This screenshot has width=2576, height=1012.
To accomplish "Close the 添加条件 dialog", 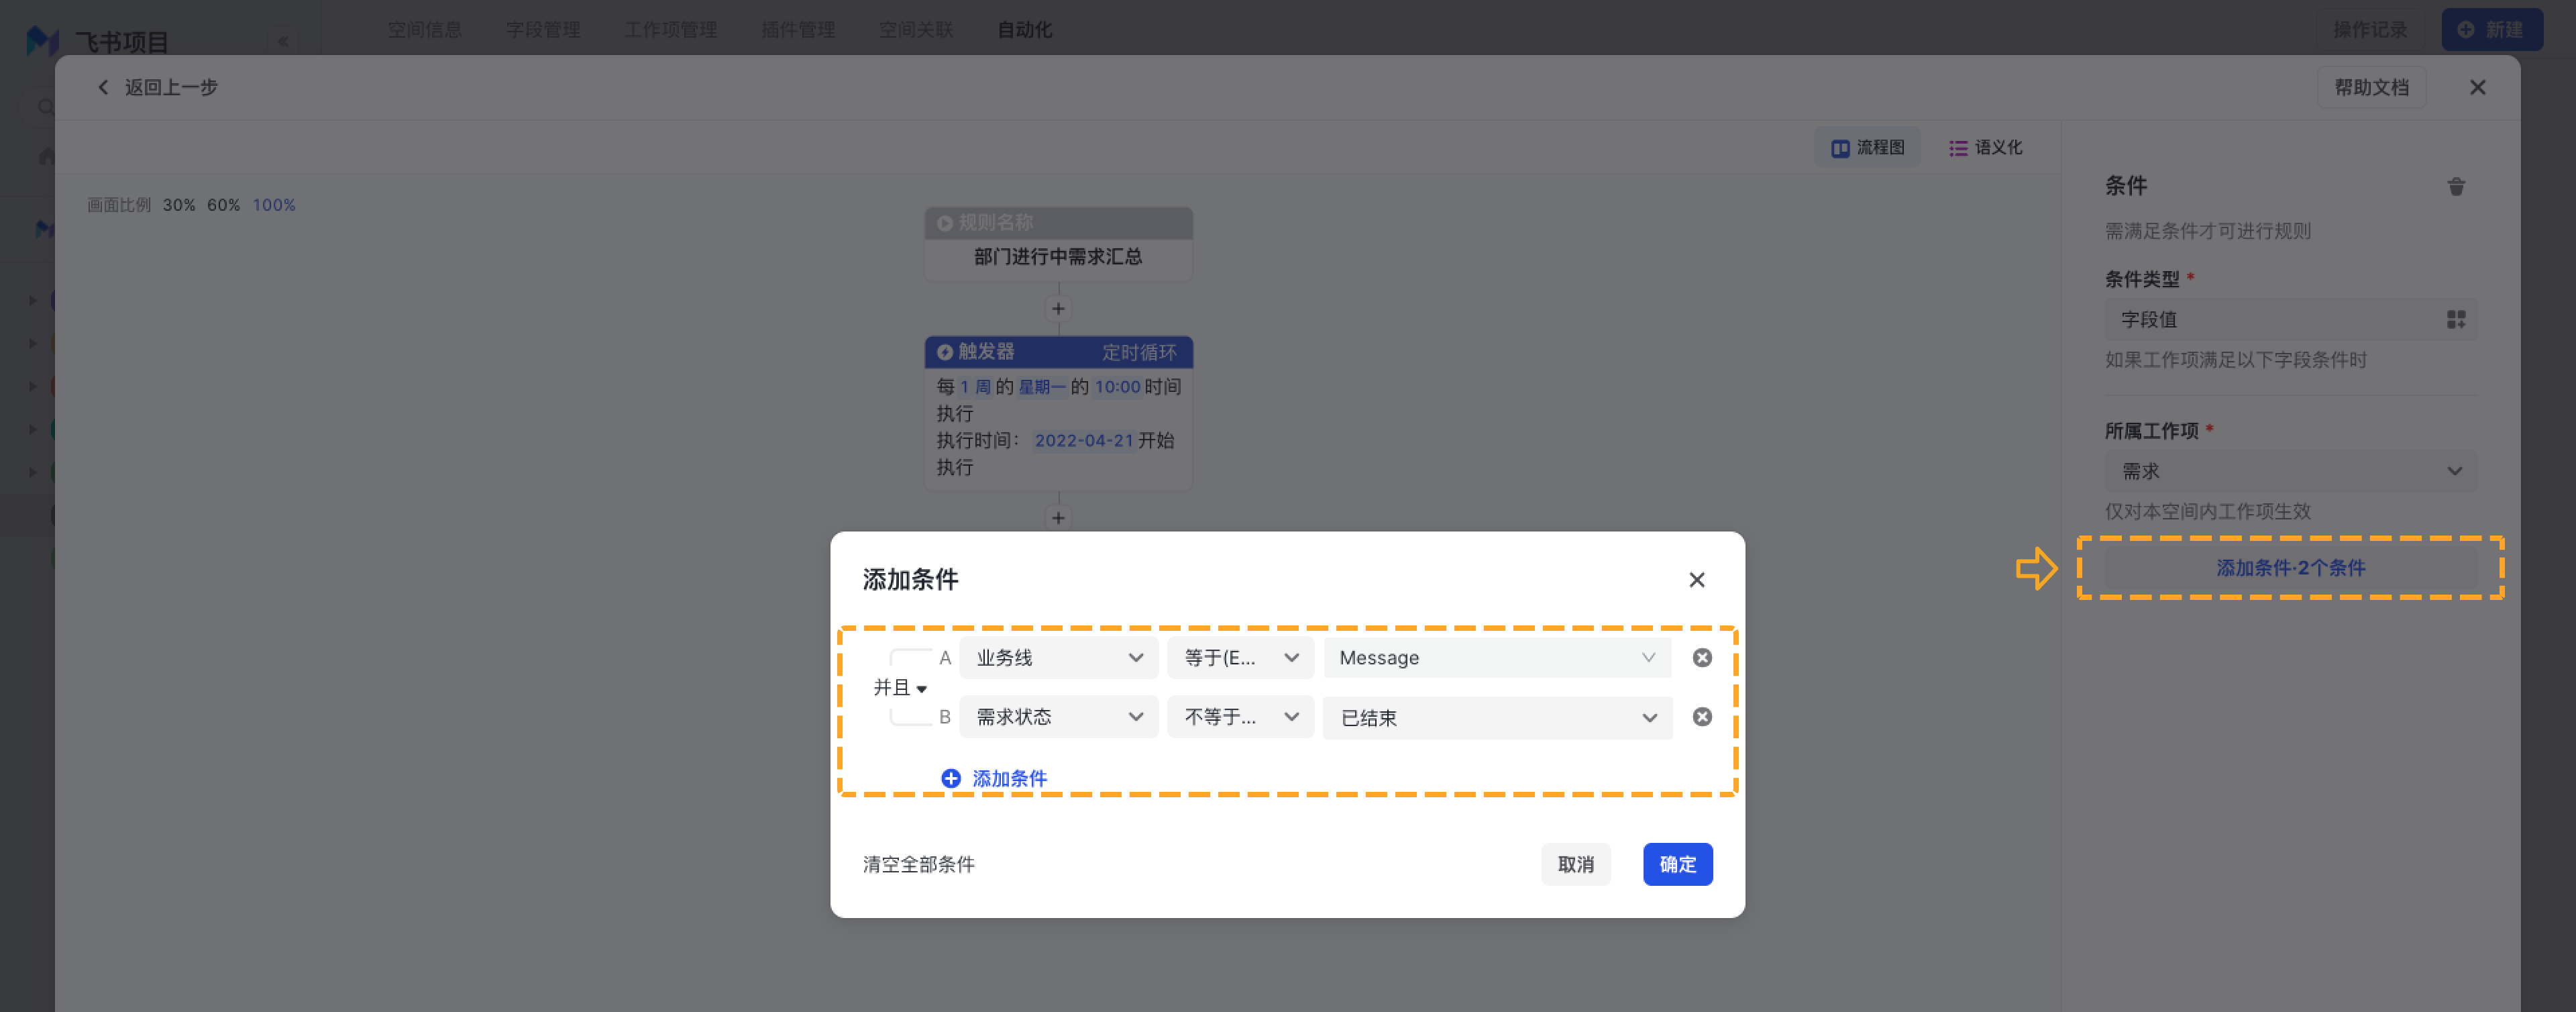I will [1697, 580].
